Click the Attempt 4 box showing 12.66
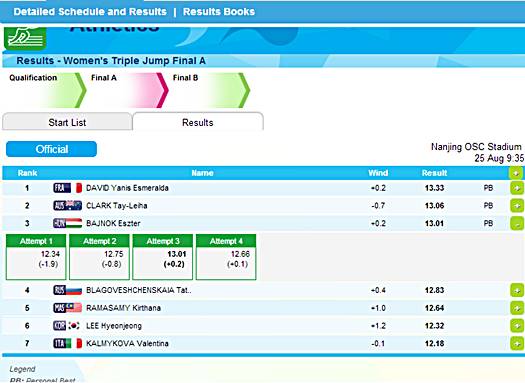The height and width of the screenshot is (383, 525). [x=226, y=257]
